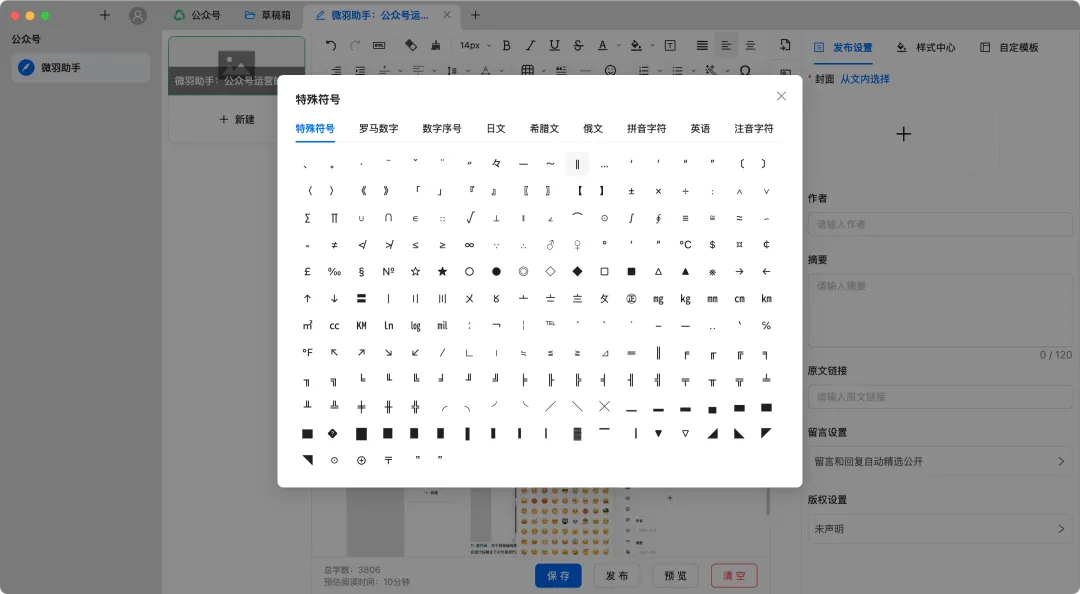Toggle italic in editor toolbar

(x=530, y=45)
